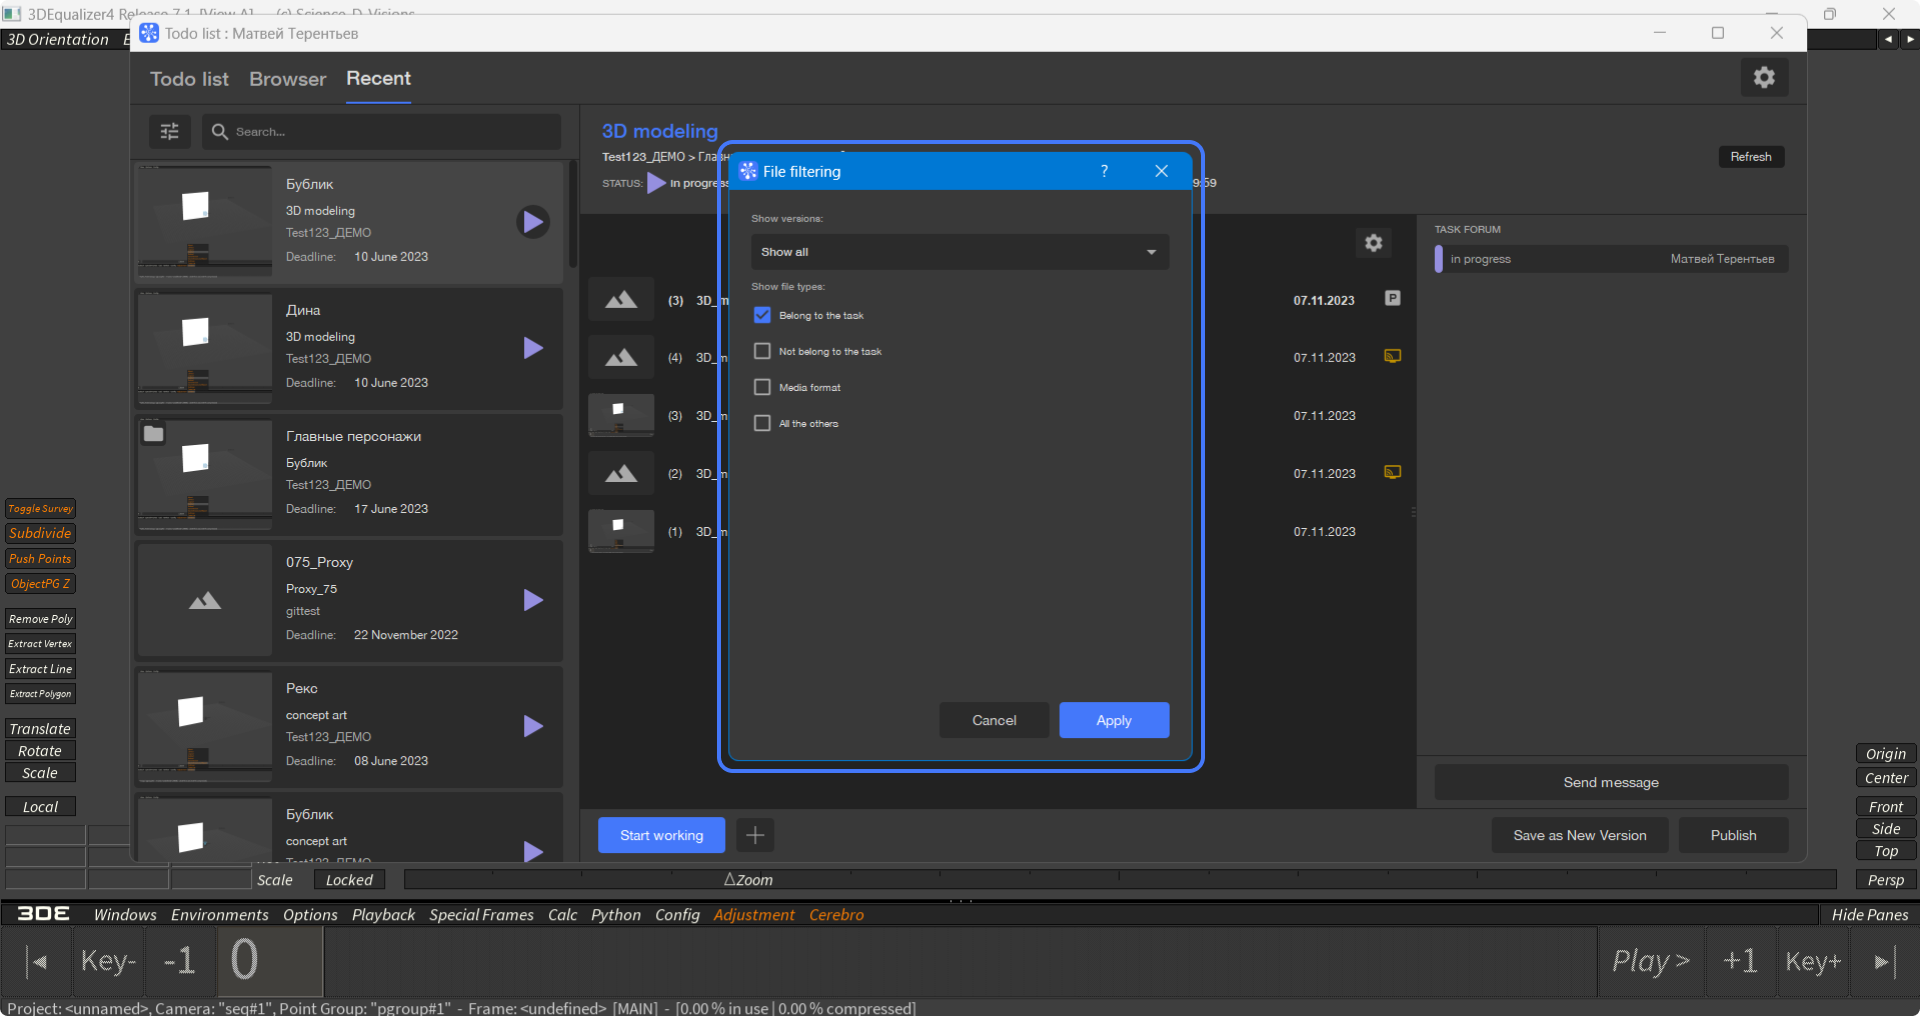Open the Show versions dropdown
The width and height of the screenshot is (1920, 1016).
point(960,252)
